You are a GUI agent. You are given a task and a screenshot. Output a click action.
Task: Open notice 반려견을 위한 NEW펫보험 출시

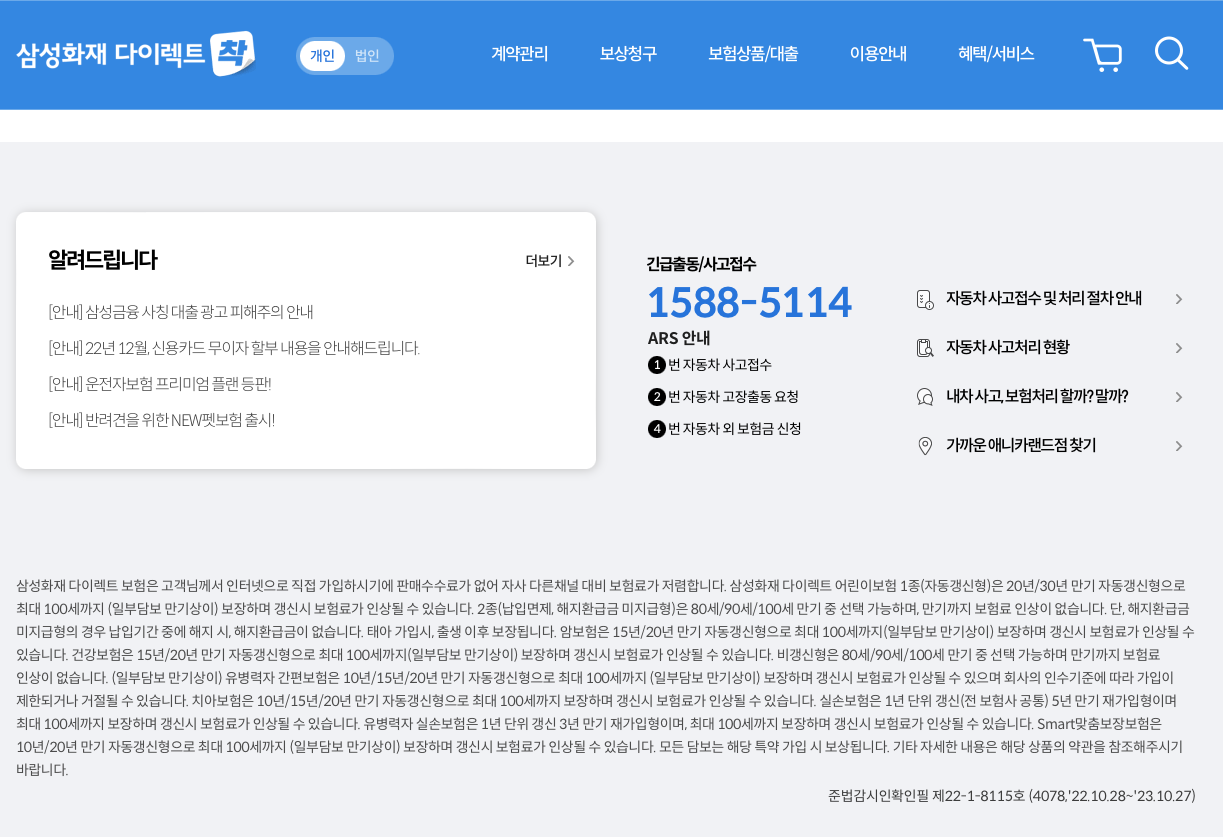161,420
